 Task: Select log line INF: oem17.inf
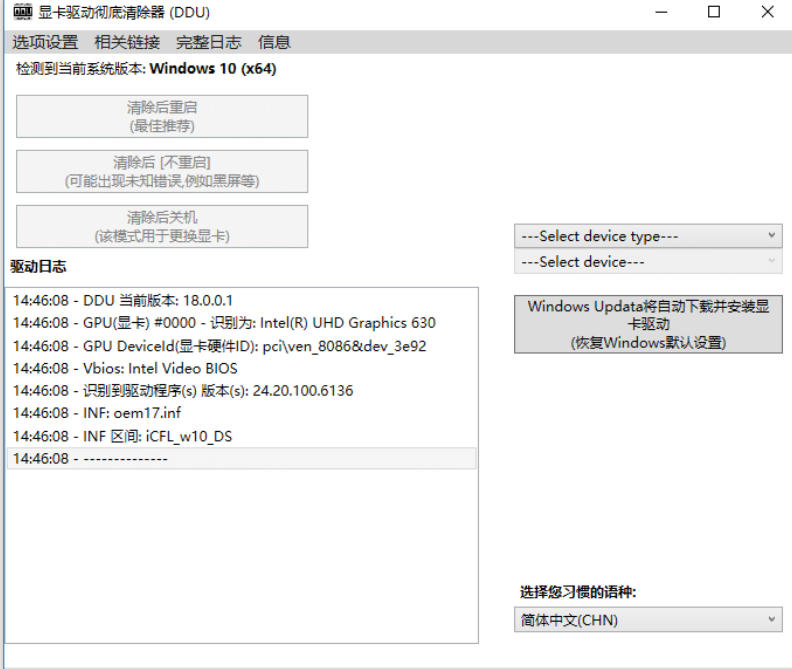(x=241, y=413)
